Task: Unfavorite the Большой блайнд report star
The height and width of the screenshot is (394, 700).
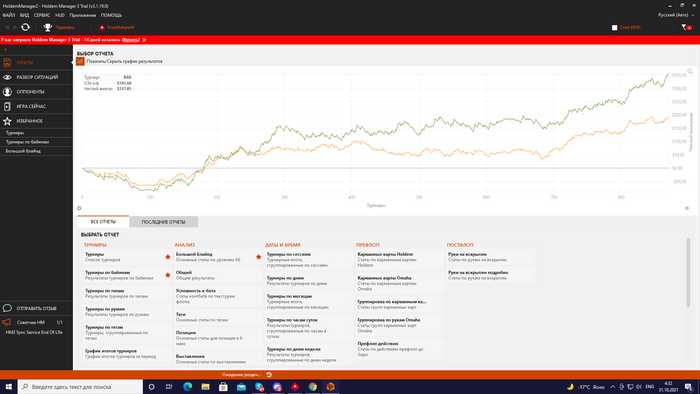Action: coord(258,257)
